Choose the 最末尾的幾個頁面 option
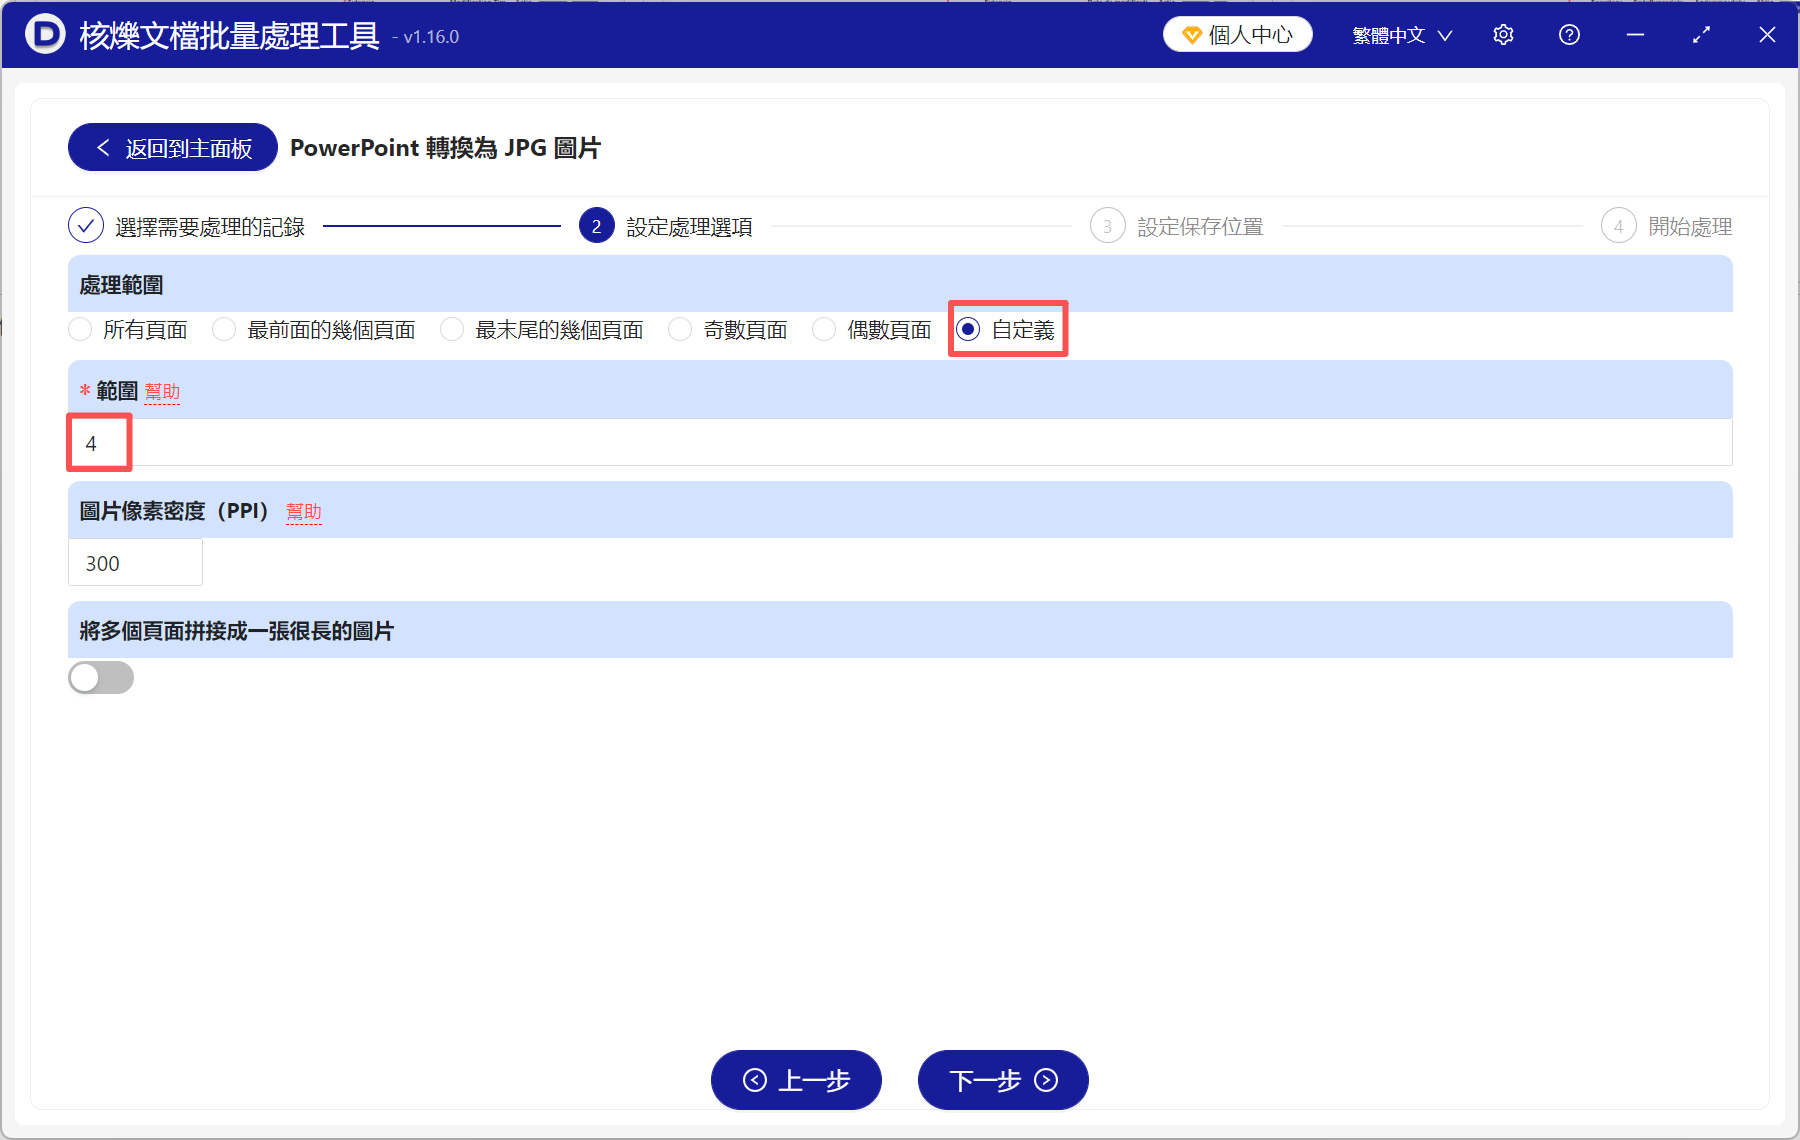Screen dimensions: 1800x1140 click(452, 329)
